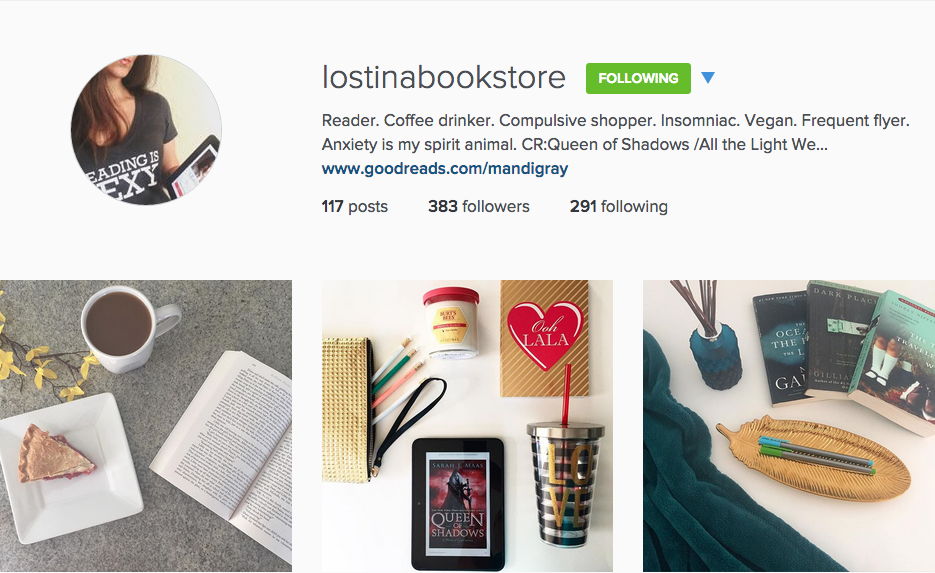View the 291 following list
Image resolution: width=935 pixels, height=573 pixels.
619,206
